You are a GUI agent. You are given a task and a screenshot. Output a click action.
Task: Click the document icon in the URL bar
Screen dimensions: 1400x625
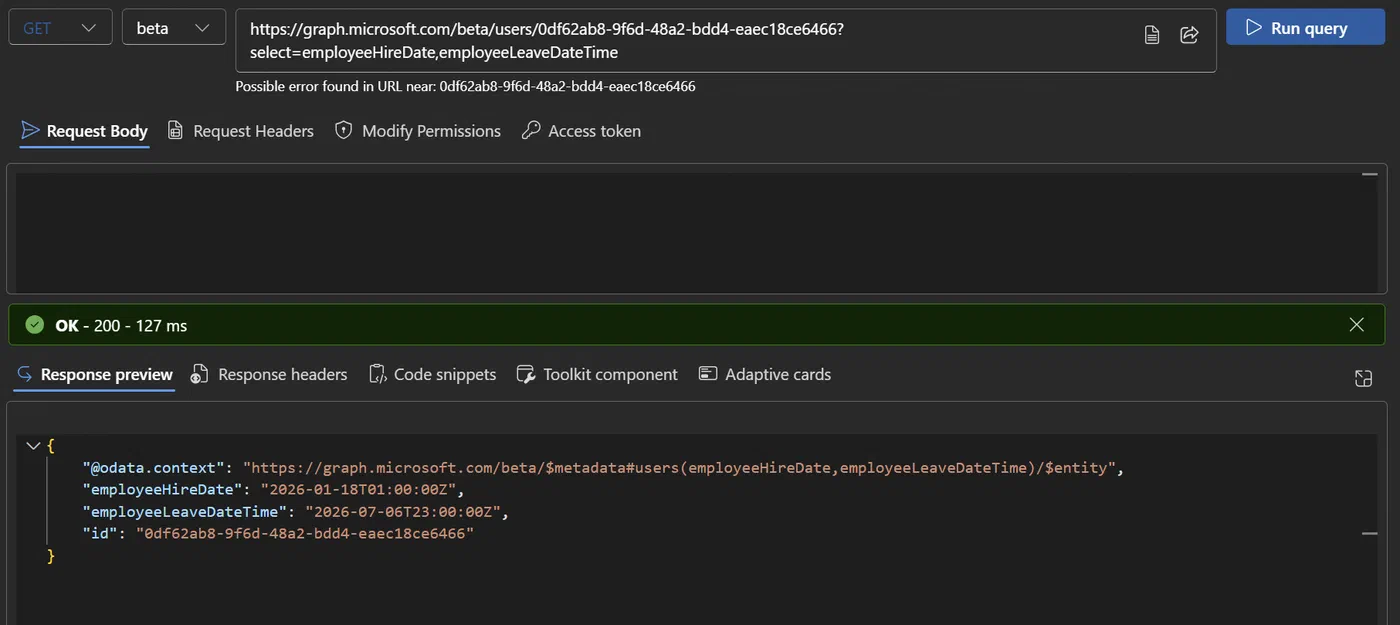1152,35
